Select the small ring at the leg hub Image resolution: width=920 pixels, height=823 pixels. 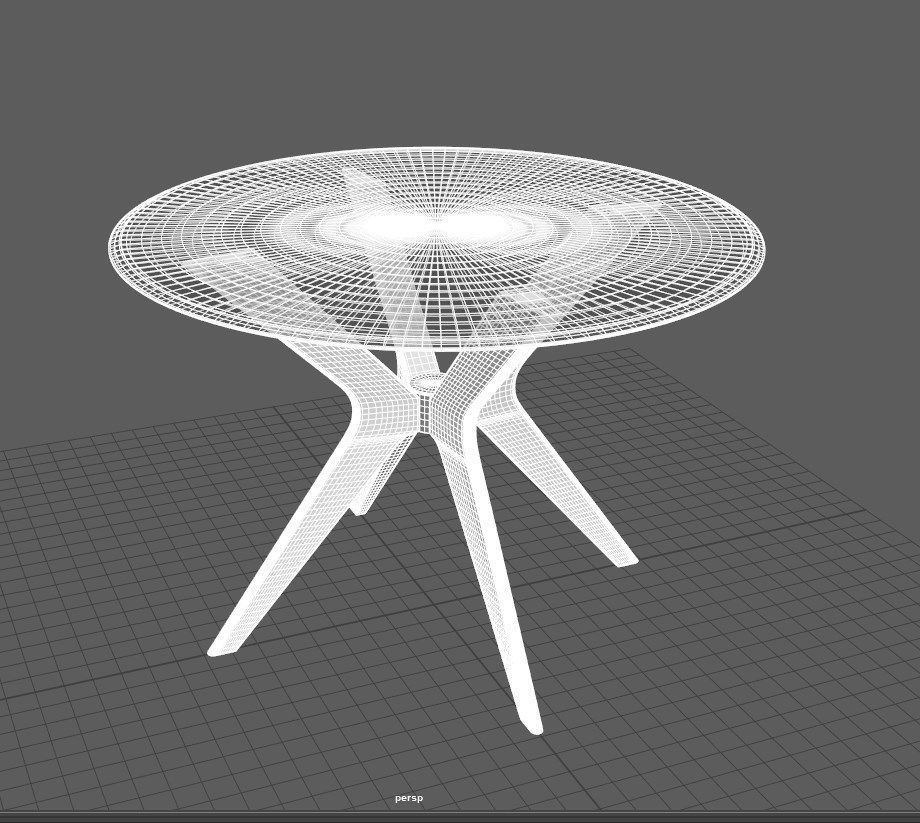coord(426,382)
